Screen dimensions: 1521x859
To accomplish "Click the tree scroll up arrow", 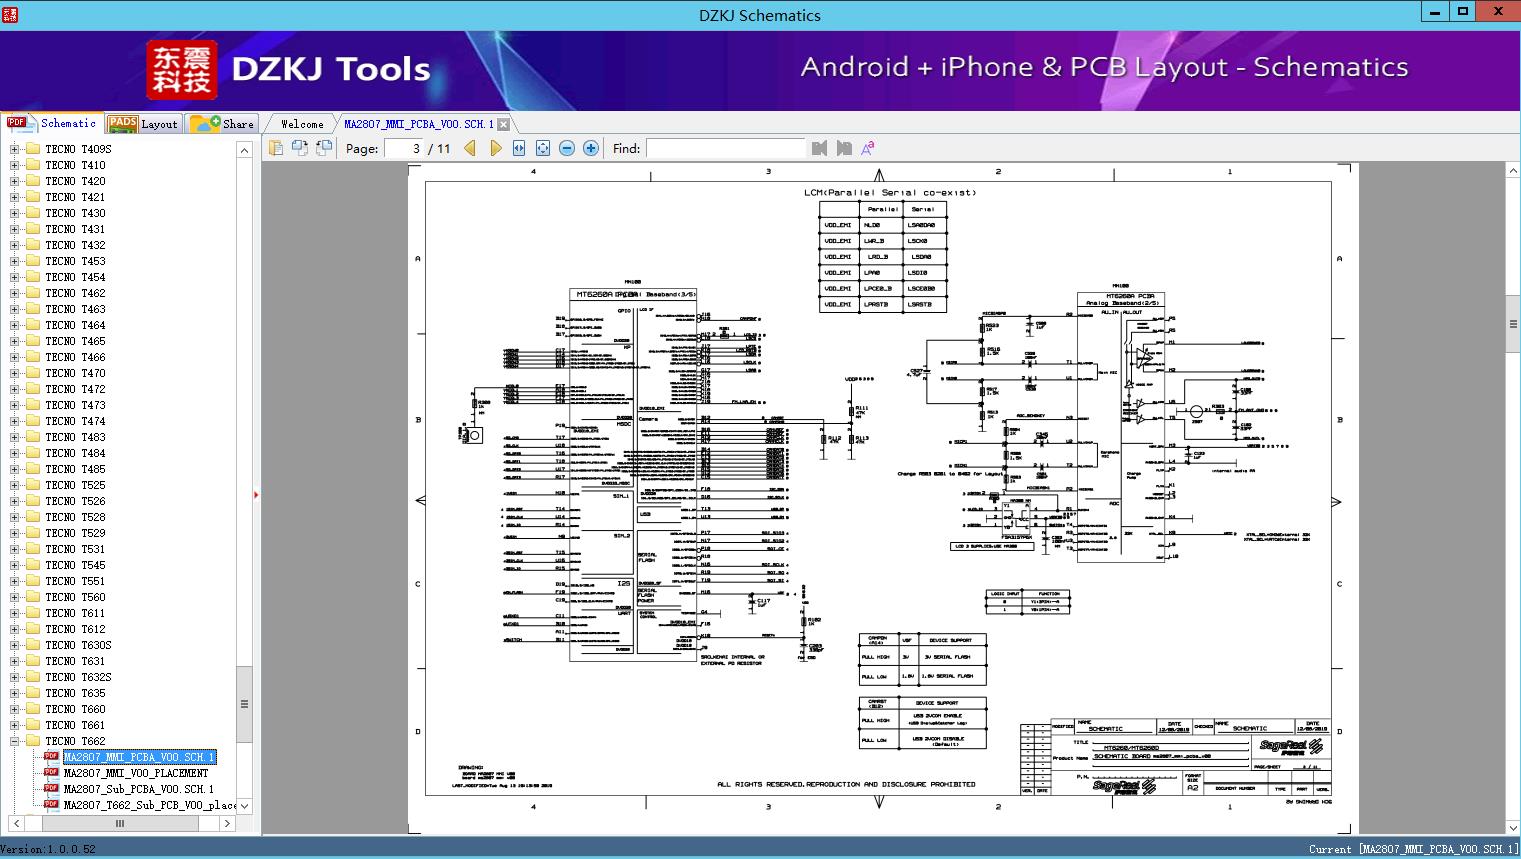I will [x=244, y=150].
